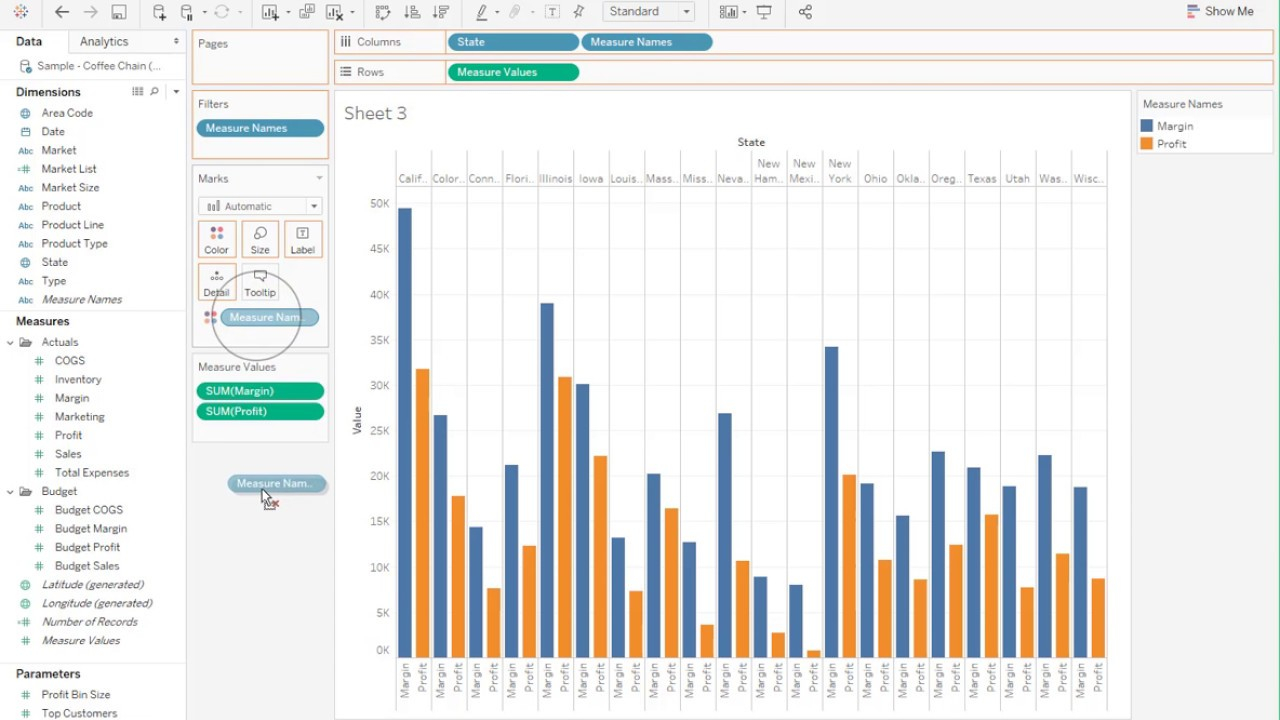Open the Label mark settings
This screenshot has height=720, width=1280.
(x=302, y=239)
